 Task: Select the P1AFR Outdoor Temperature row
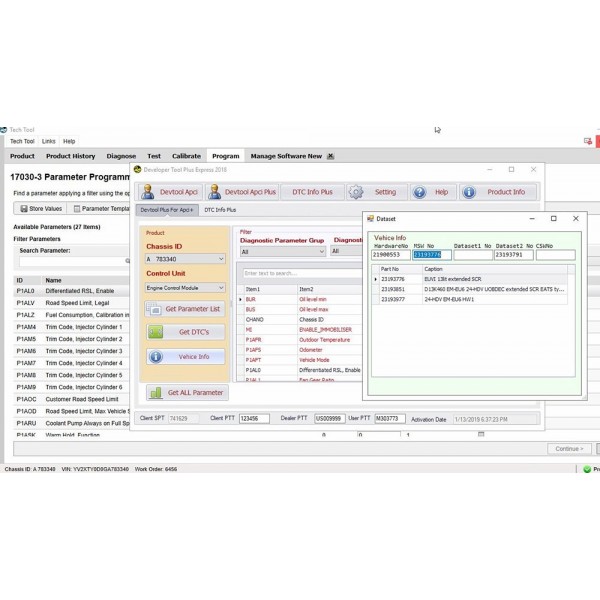pos(299,340)
